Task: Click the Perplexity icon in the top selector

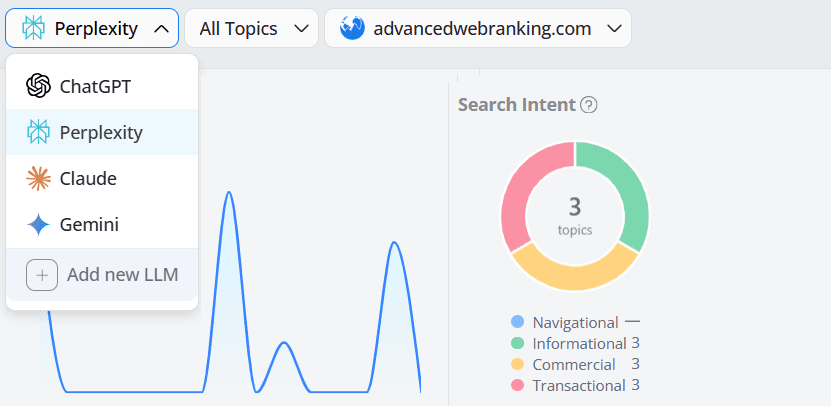Action: (34, 28)
